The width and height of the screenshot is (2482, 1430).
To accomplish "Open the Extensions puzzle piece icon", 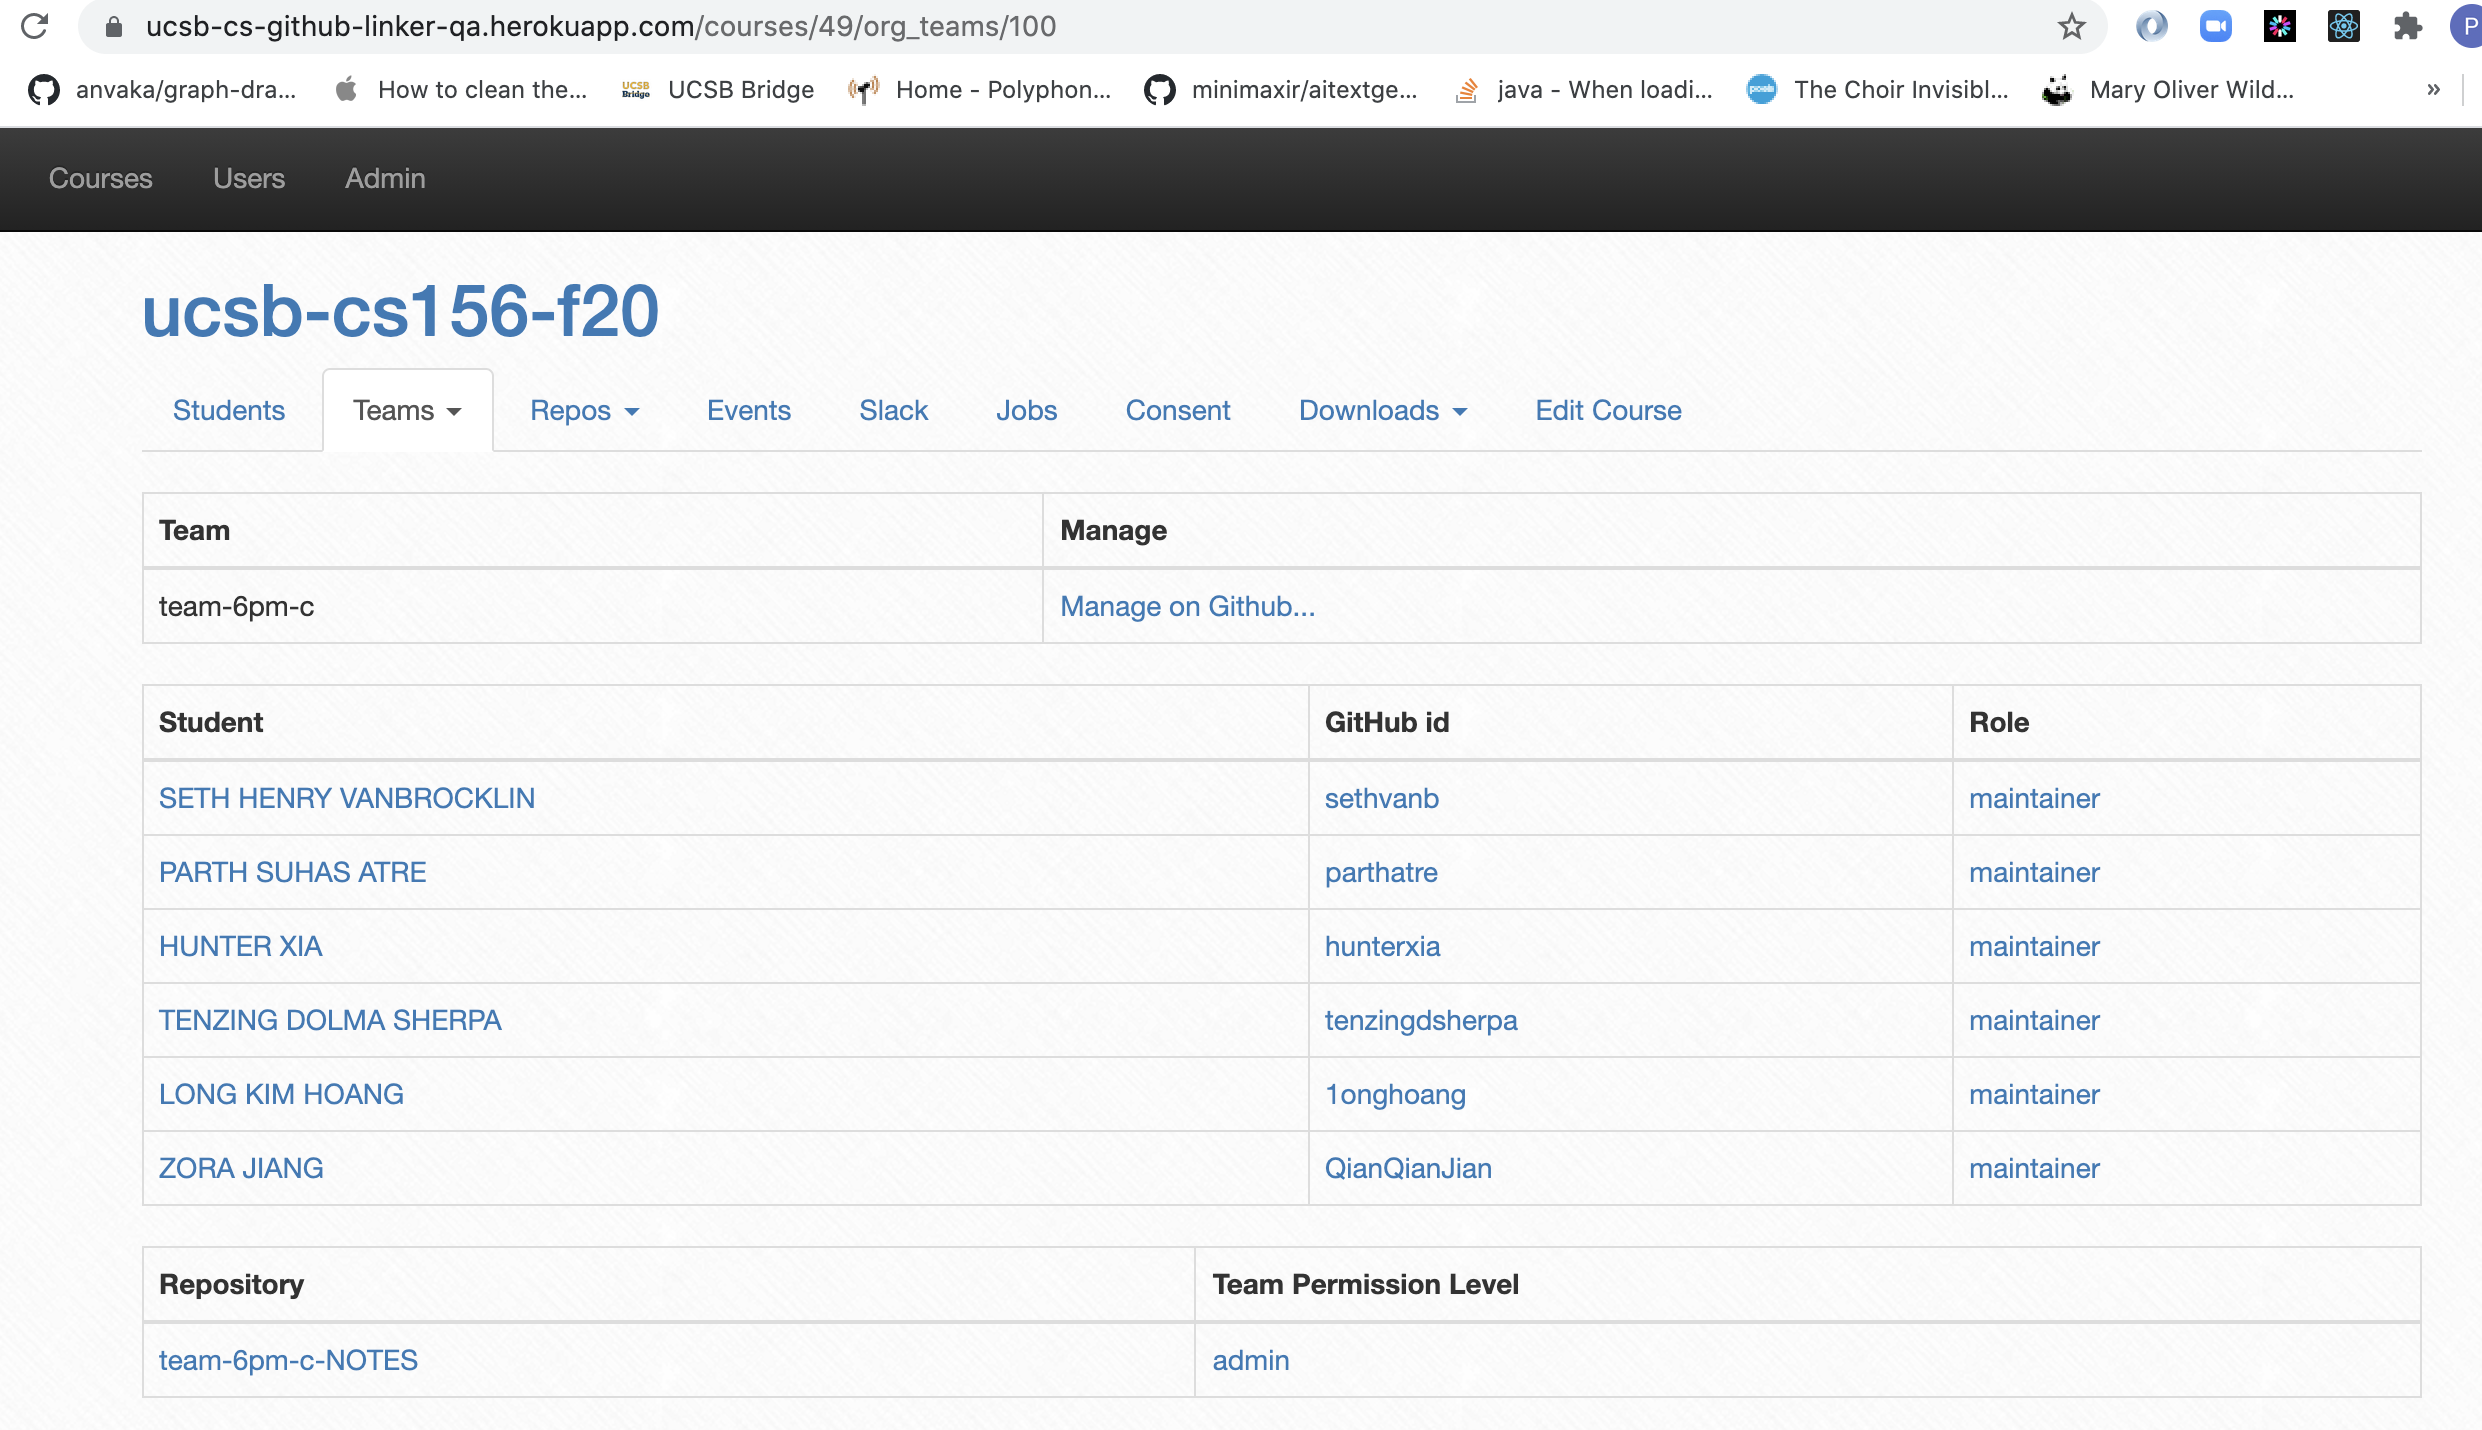I will click(2407, 26).
